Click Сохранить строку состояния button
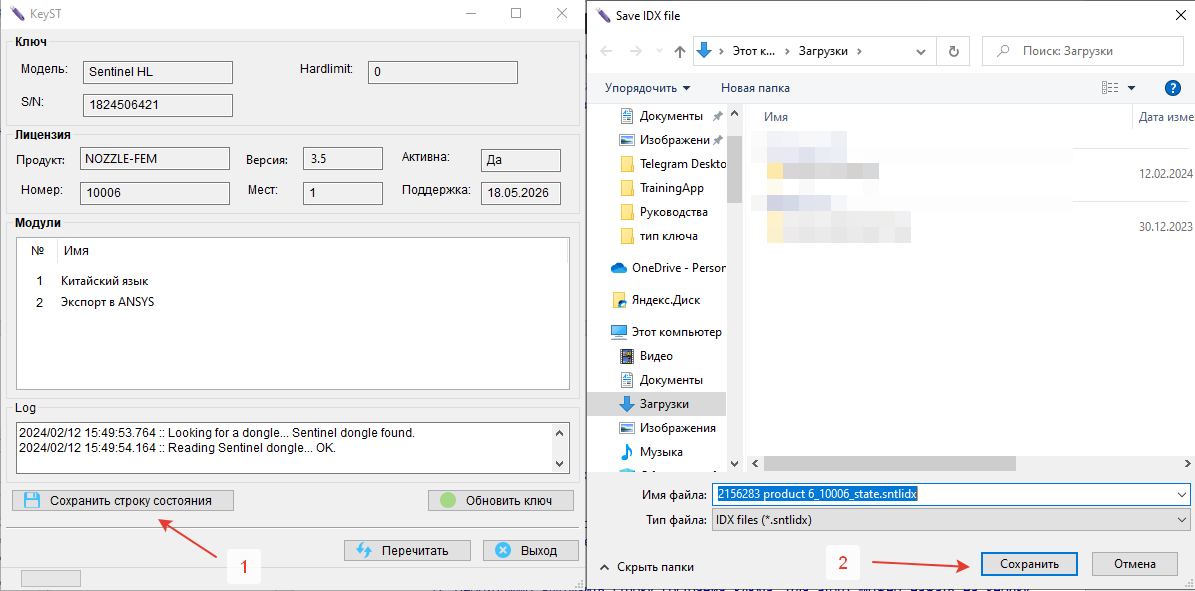Viewport: 1195px width, 591px height. [x=123, y=500]
